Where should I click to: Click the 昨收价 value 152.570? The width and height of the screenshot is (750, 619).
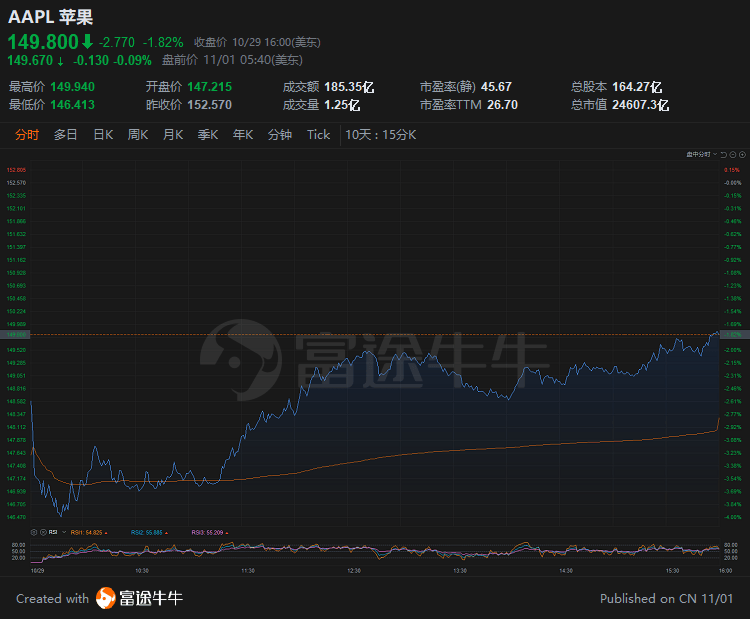click(x=210, y=104)
